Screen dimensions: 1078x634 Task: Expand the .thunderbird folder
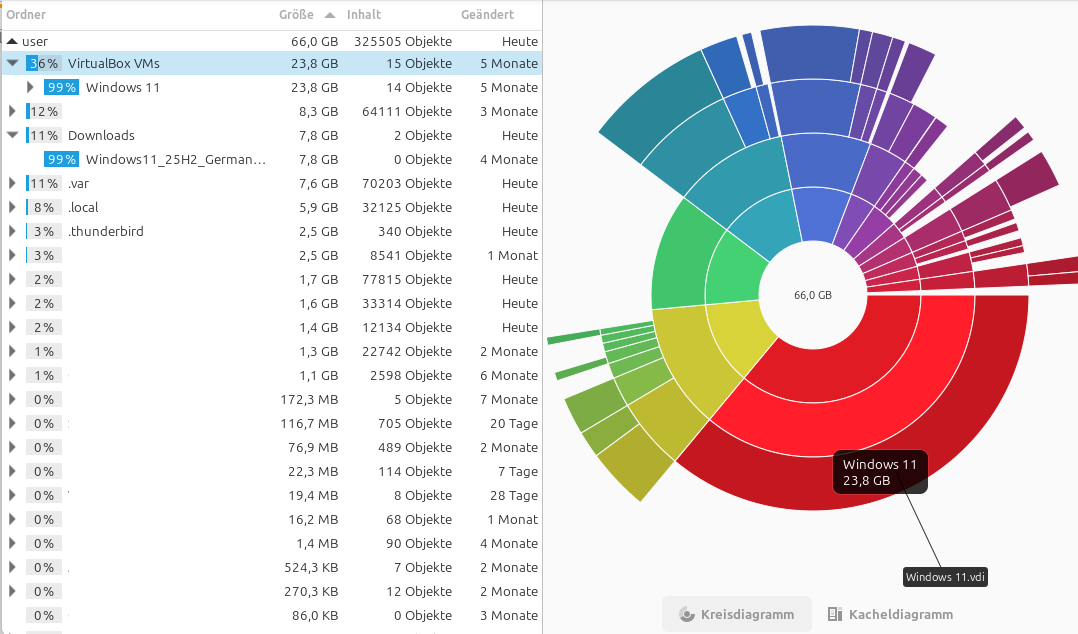coord(12,232)
